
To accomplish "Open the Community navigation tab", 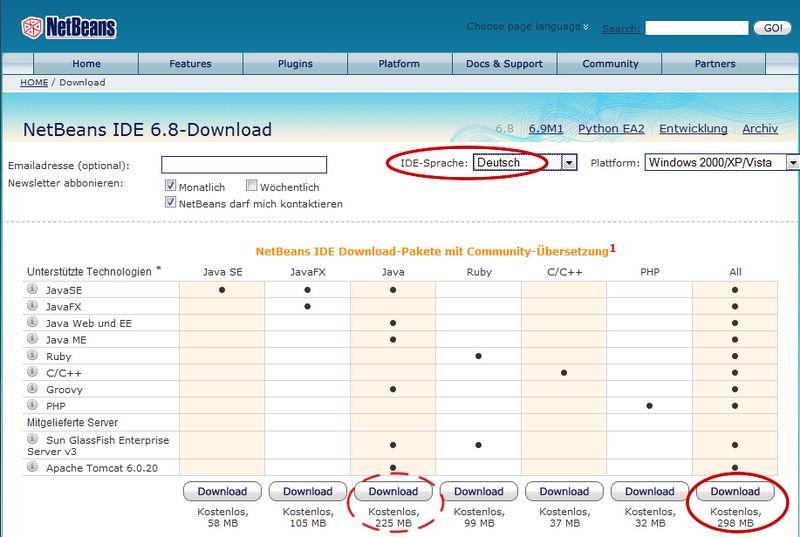I will 610,64.
